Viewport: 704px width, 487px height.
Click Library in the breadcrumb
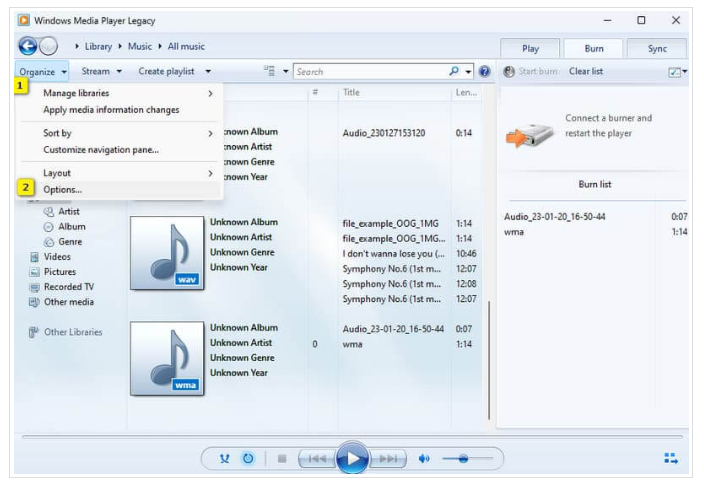pos(98,46)
